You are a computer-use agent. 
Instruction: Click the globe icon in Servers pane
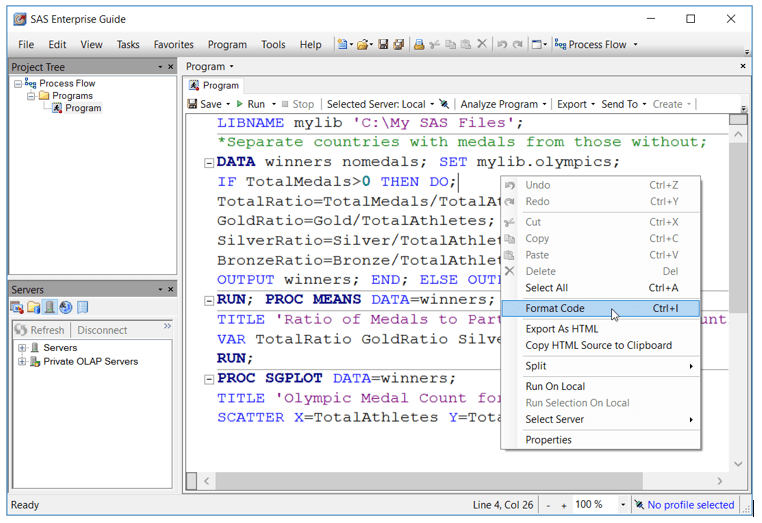point(66,307)
